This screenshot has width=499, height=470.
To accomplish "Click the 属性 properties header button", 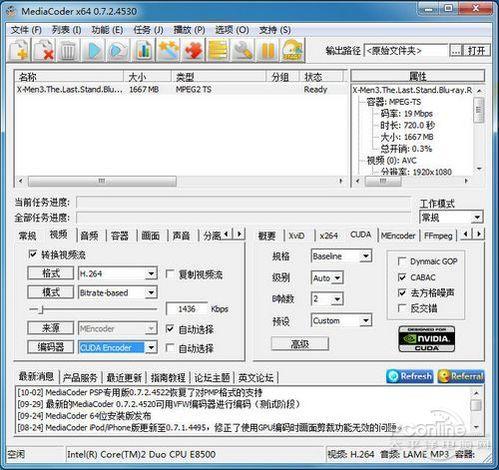I will [417, 76].
